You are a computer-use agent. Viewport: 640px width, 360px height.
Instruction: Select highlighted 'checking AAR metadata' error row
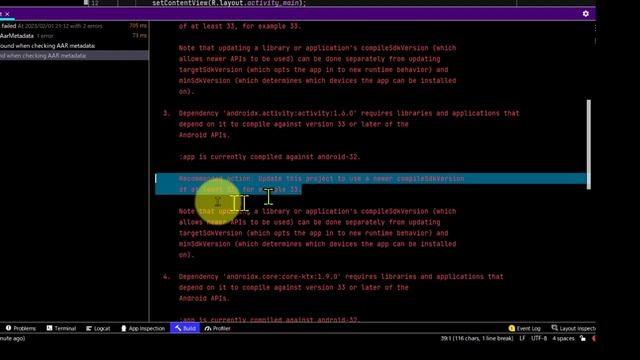74,56
